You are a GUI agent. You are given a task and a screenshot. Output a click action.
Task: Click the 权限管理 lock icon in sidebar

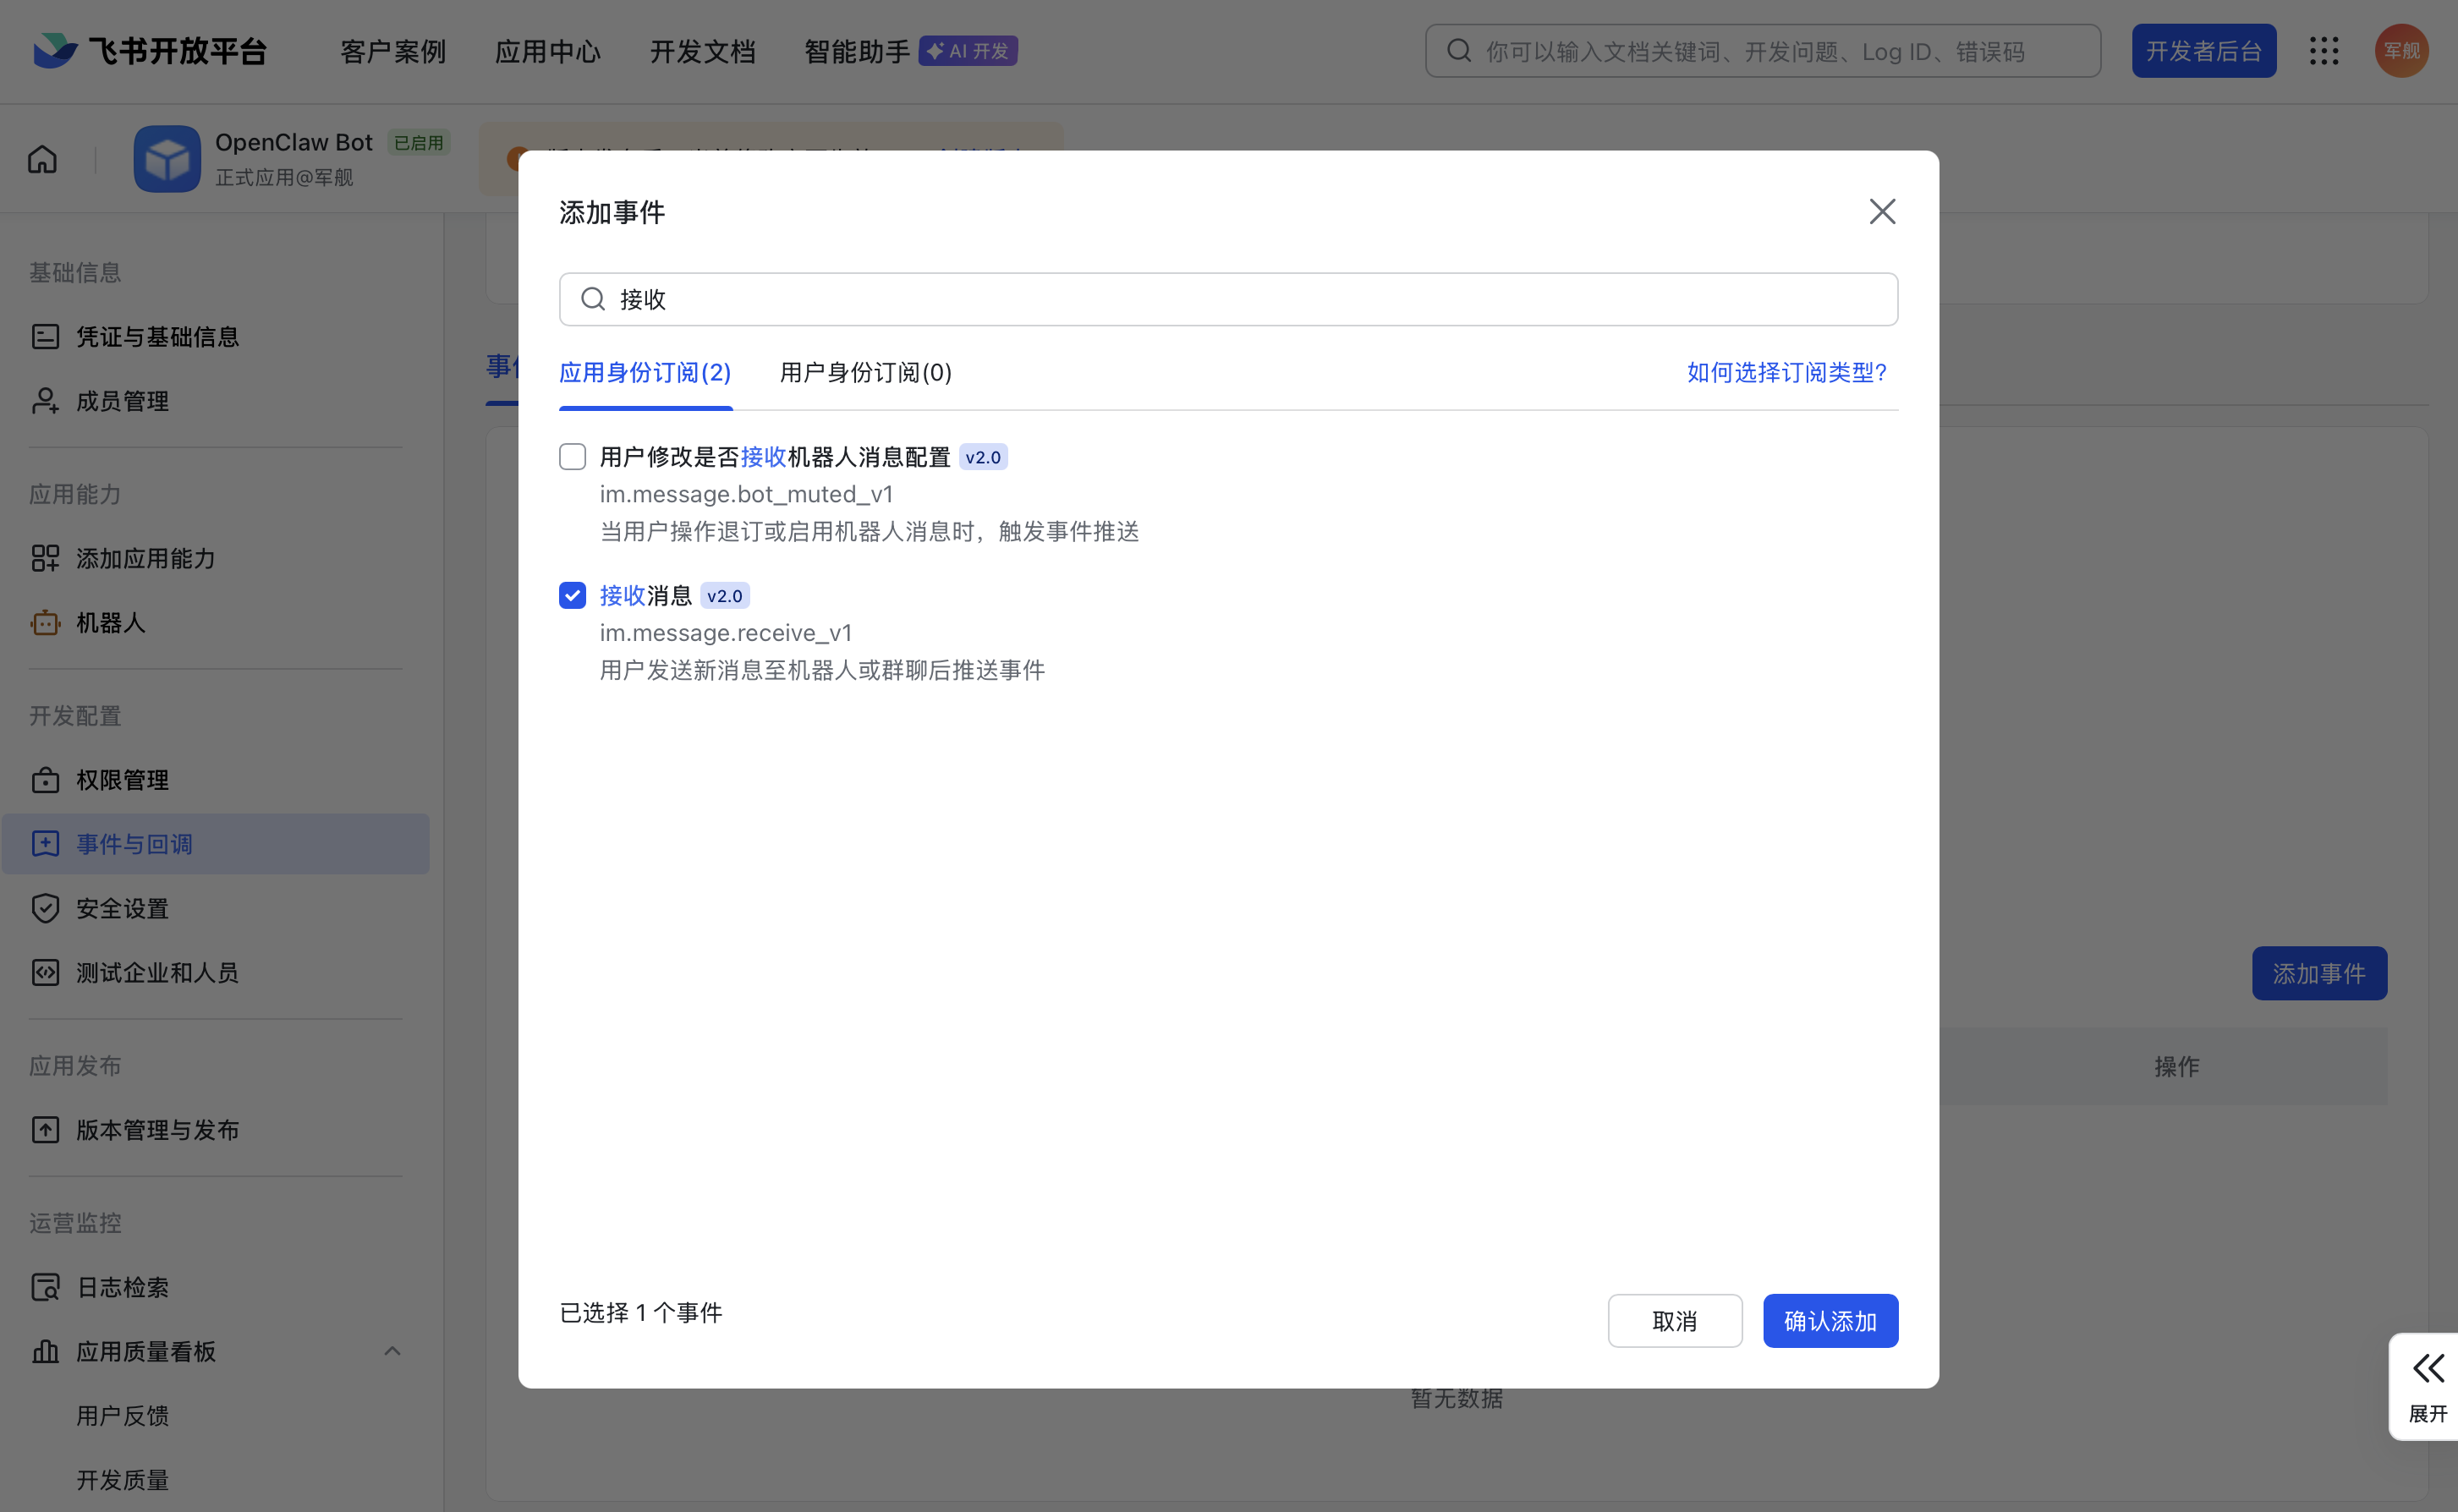[45, 780]
